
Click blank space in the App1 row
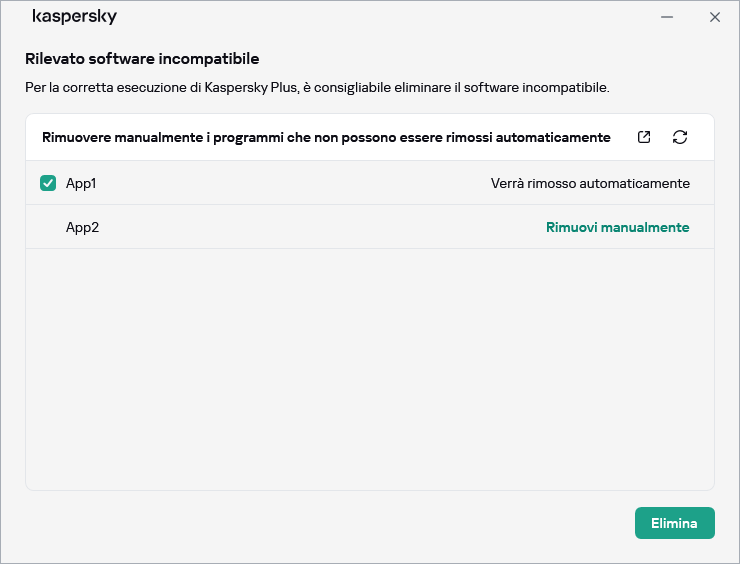(290, 183)
